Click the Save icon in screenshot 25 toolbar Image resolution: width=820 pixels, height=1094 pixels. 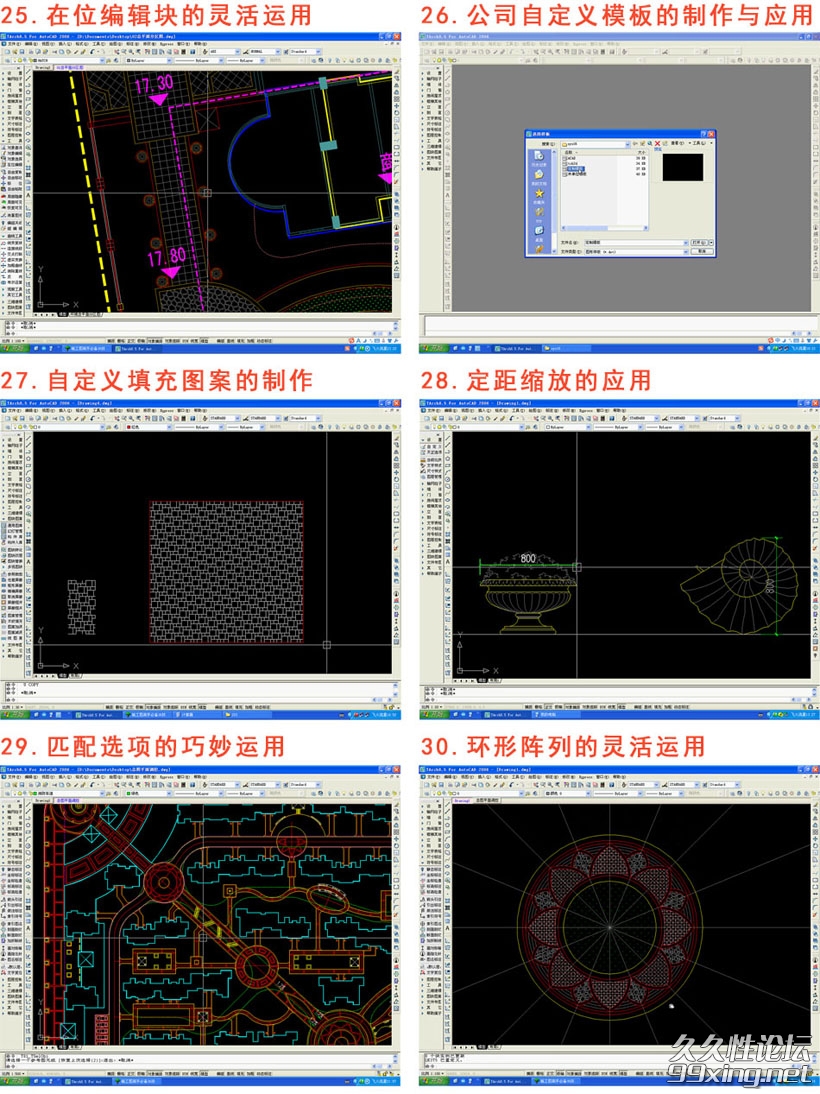pos(22,52)
